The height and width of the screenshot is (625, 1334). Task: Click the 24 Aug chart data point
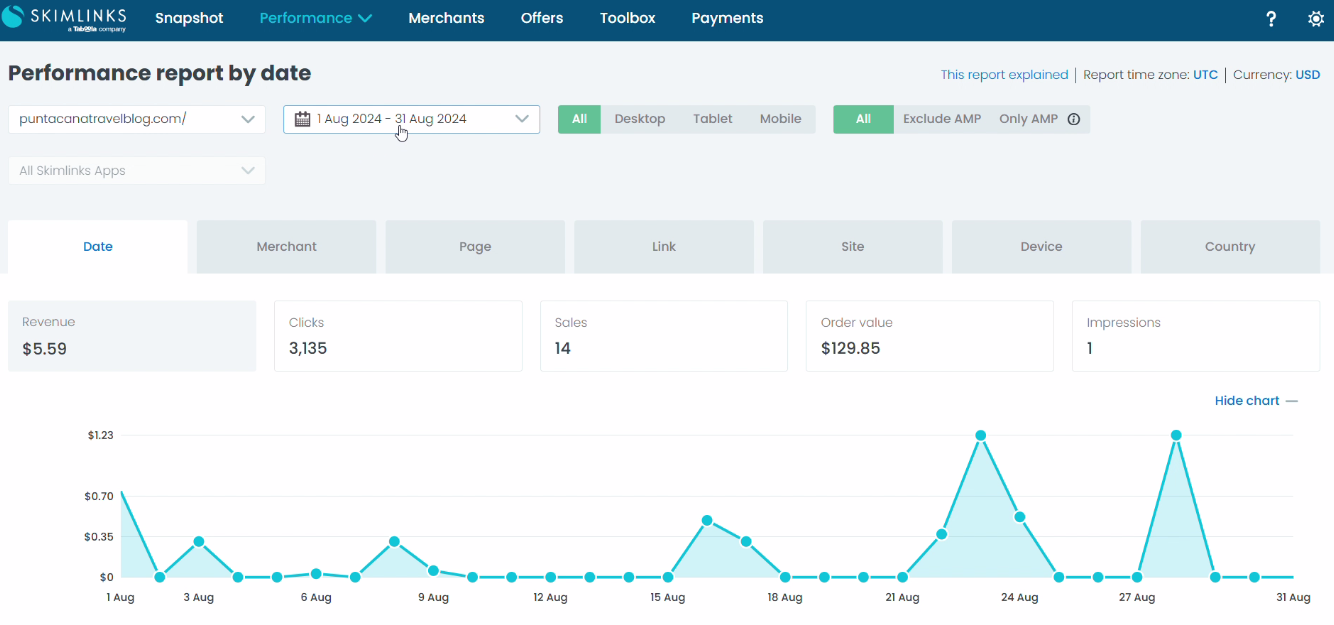1020,517
